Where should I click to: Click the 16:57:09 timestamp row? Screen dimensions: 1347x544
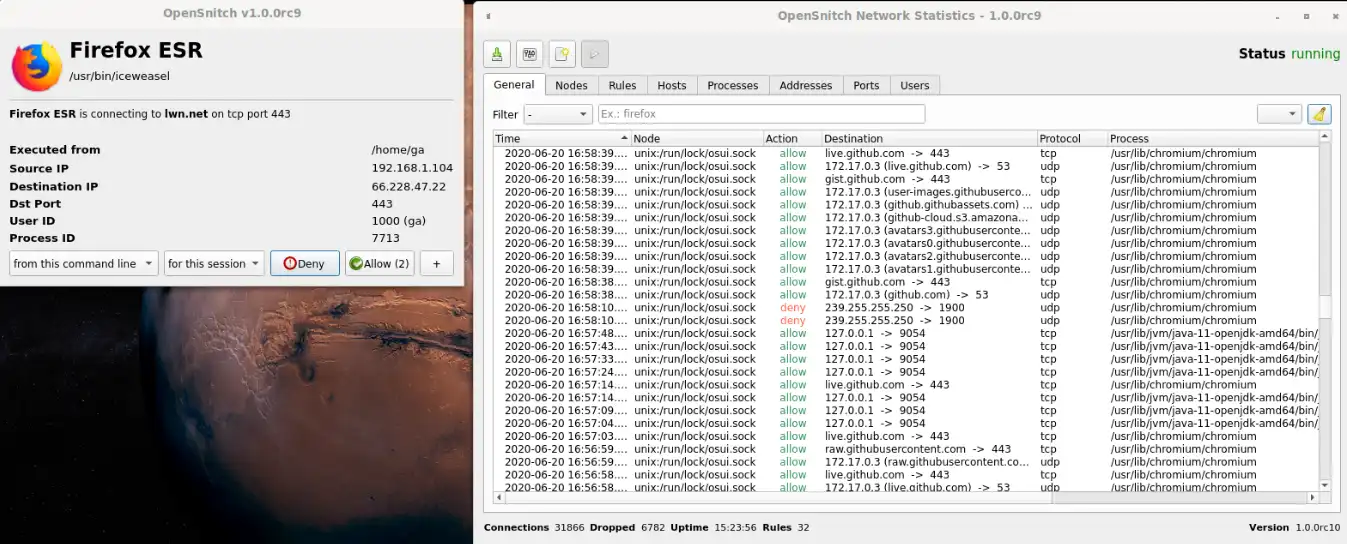(x=907, y=410)
